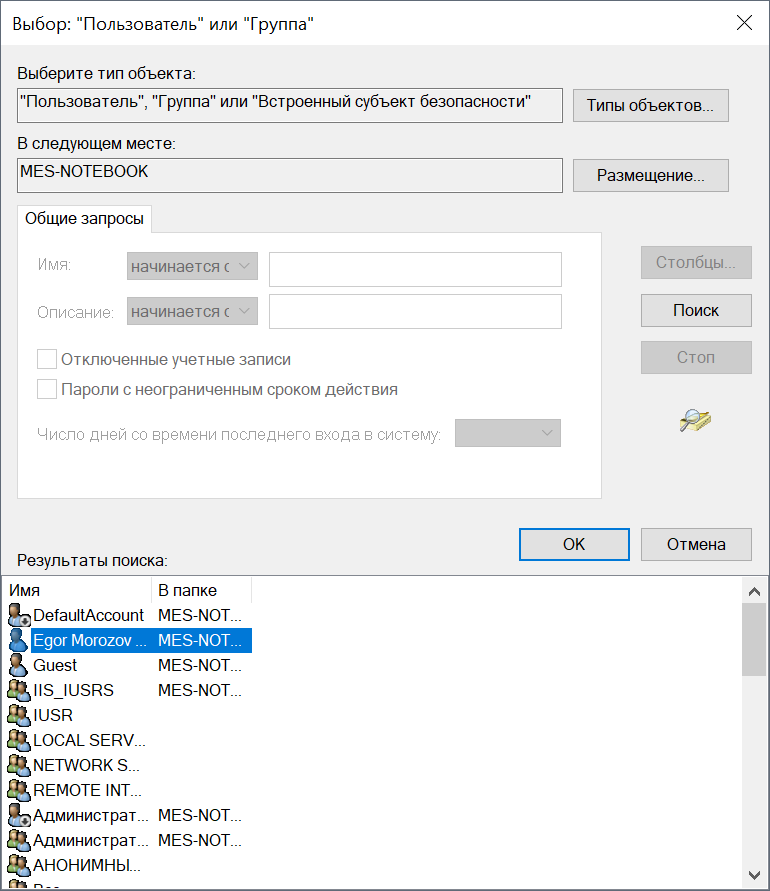Toggle Отключенные учетные записи checkbox
This screenshot has height=891, width=770.
47,359
